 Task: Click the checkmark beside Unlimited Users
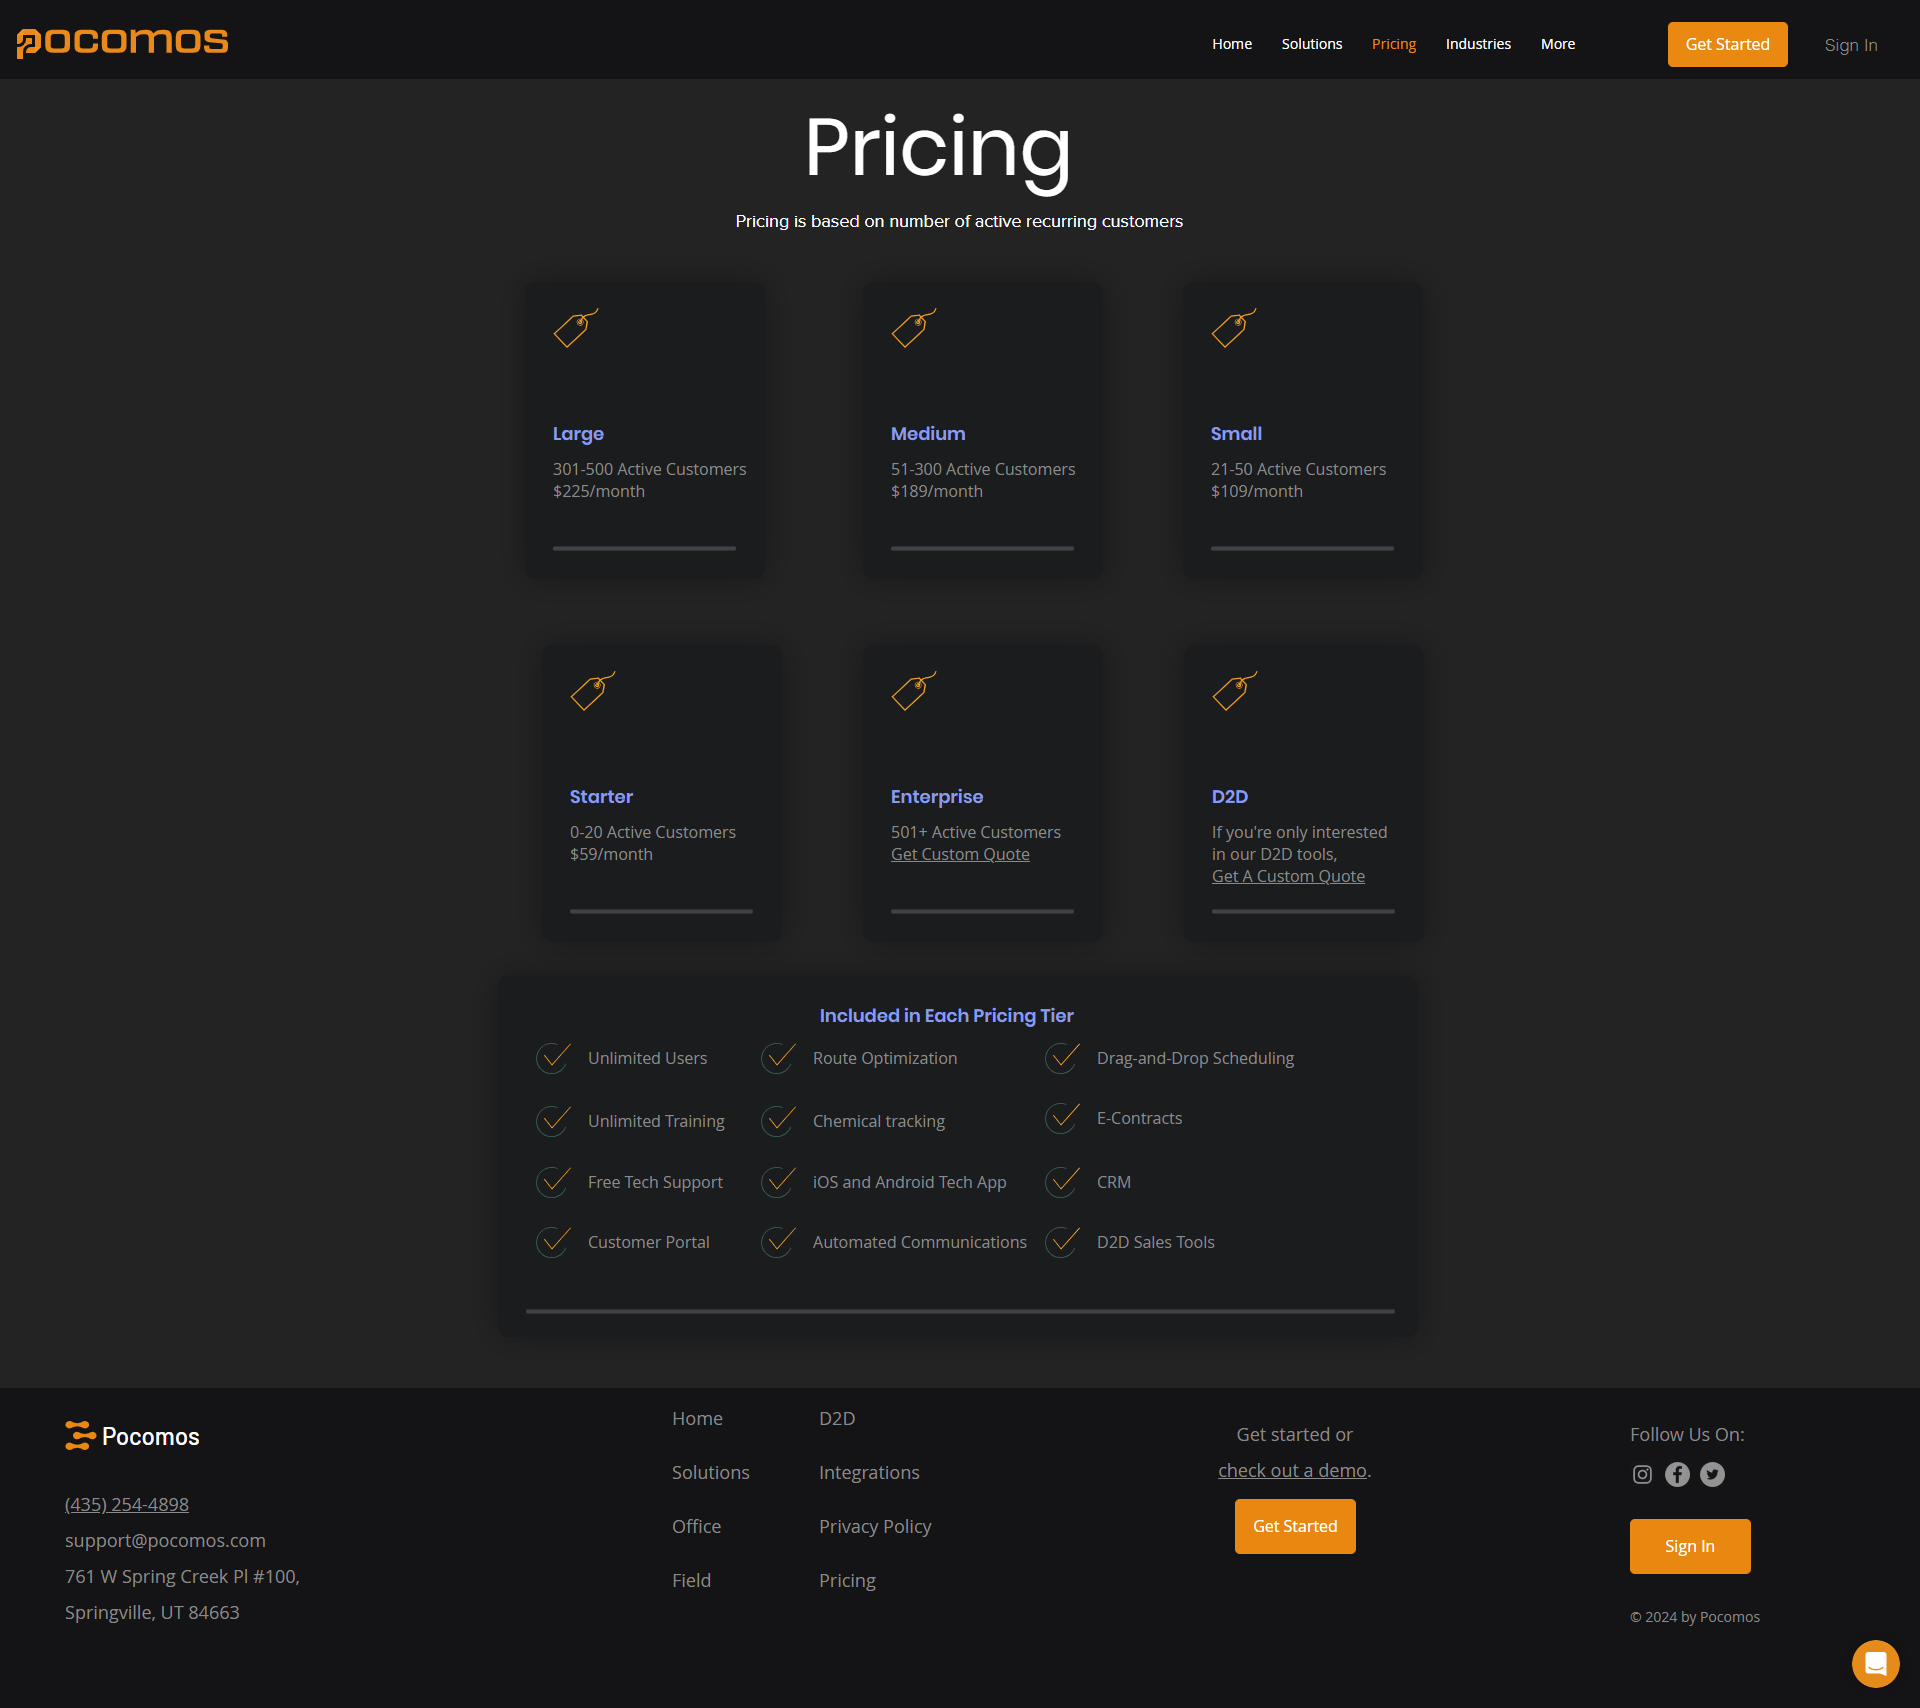pos(553,1058)
